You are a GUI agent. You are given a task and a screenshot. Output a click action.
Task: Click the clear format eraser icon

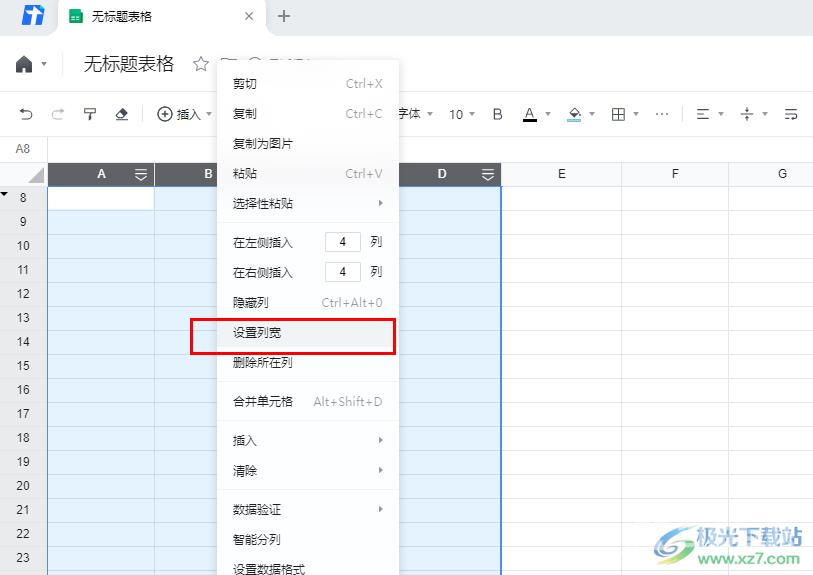(121, 114)
